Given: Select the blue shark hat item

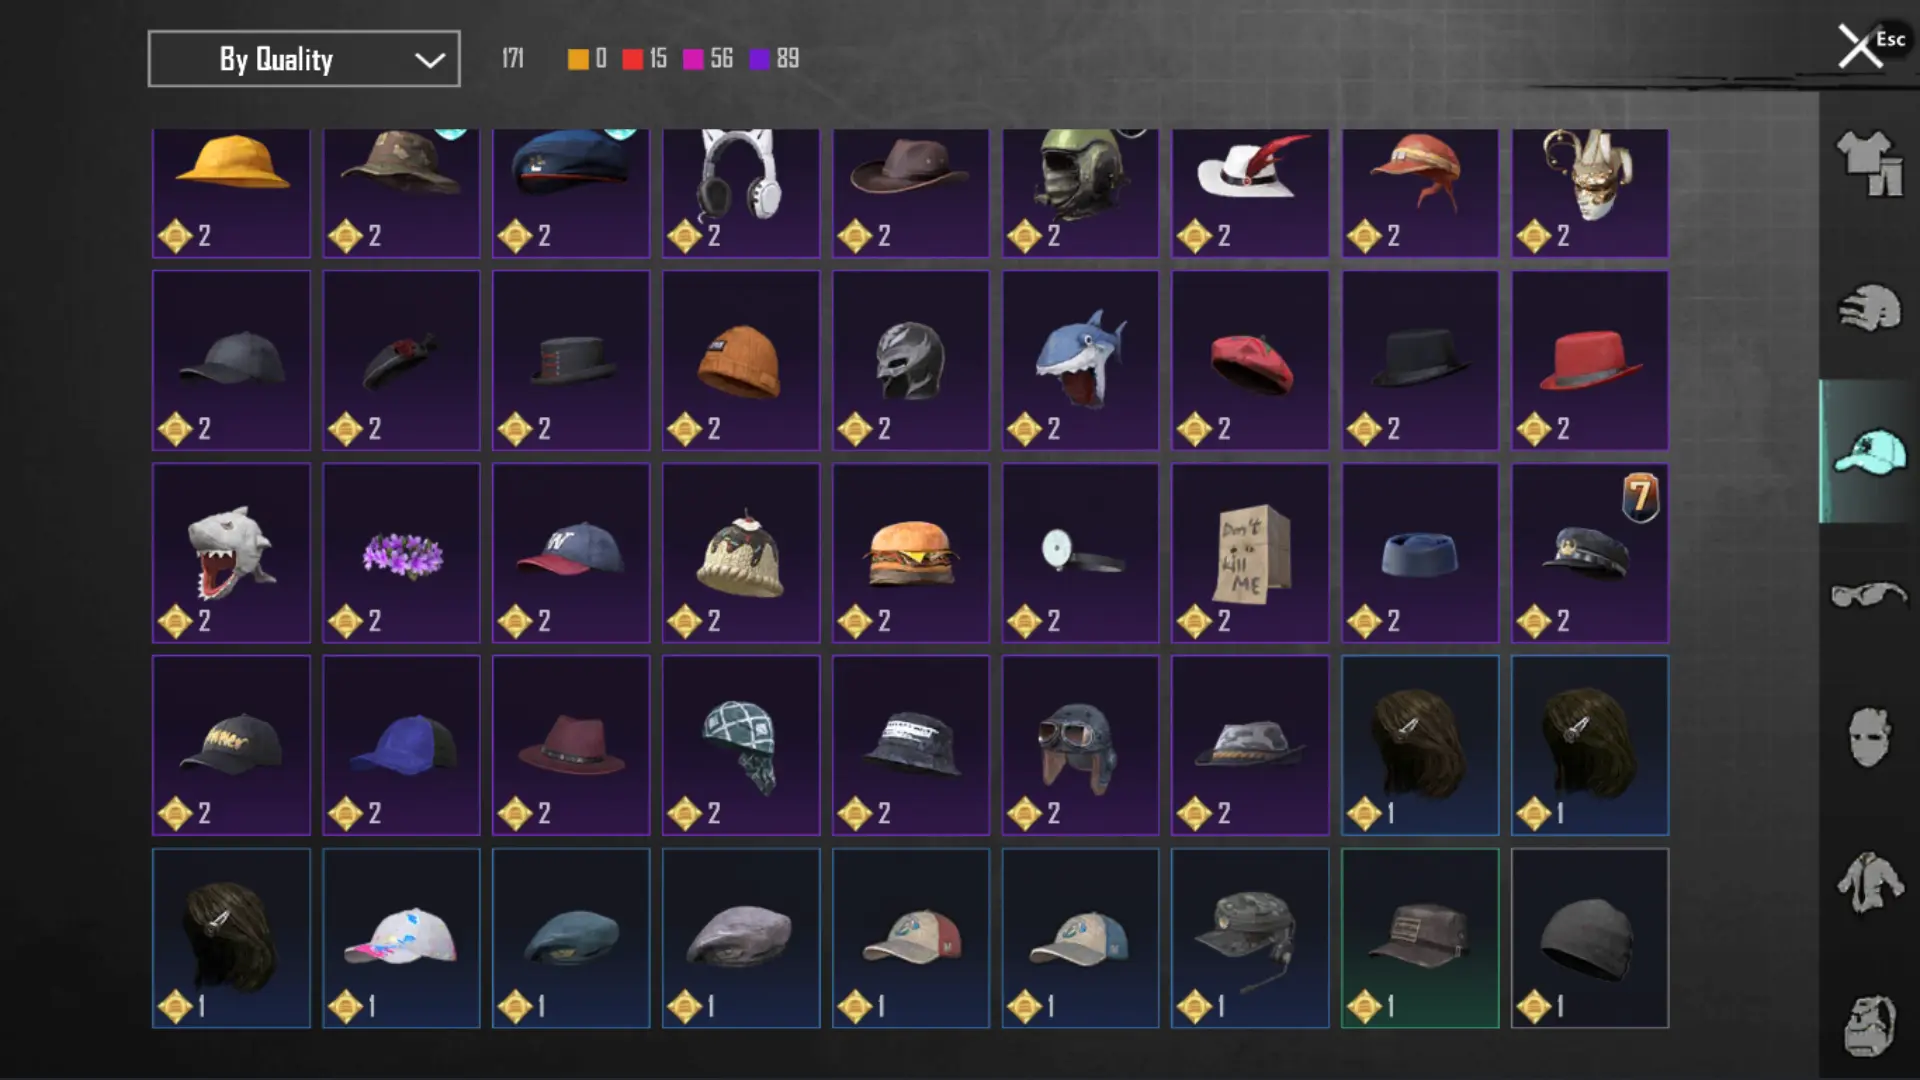Looking at the screenshot, I should click(x=1080, y=360).
